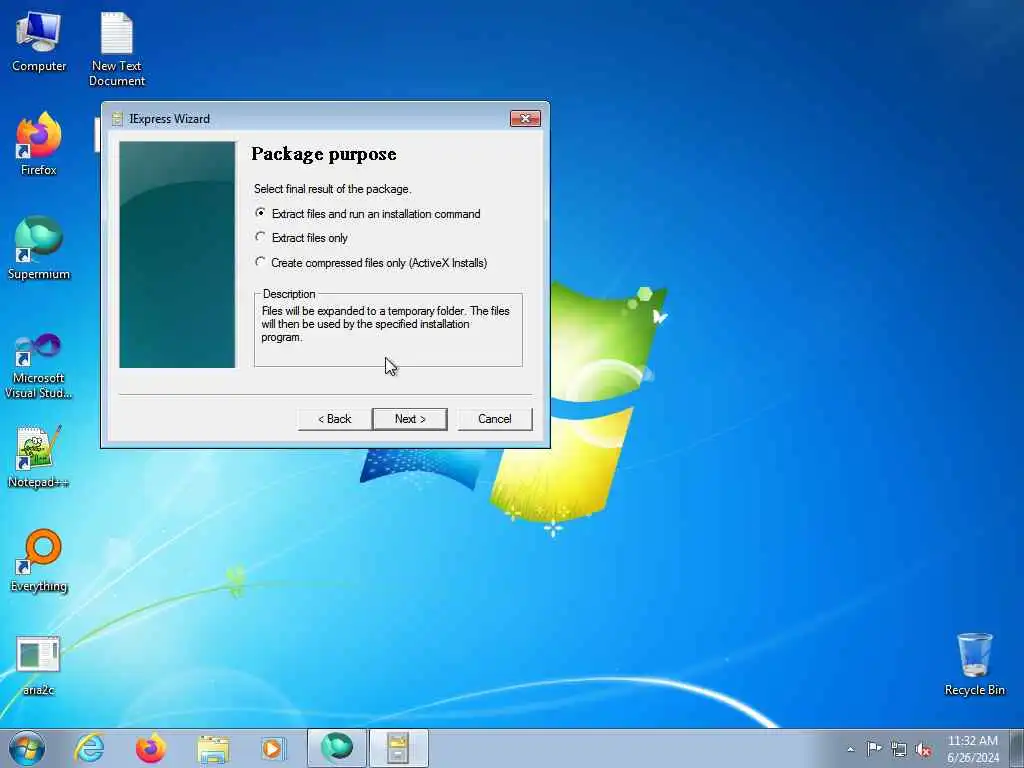Go to the next wizard page
Screen dimensions: 1024x768
[x=409, y=419]
